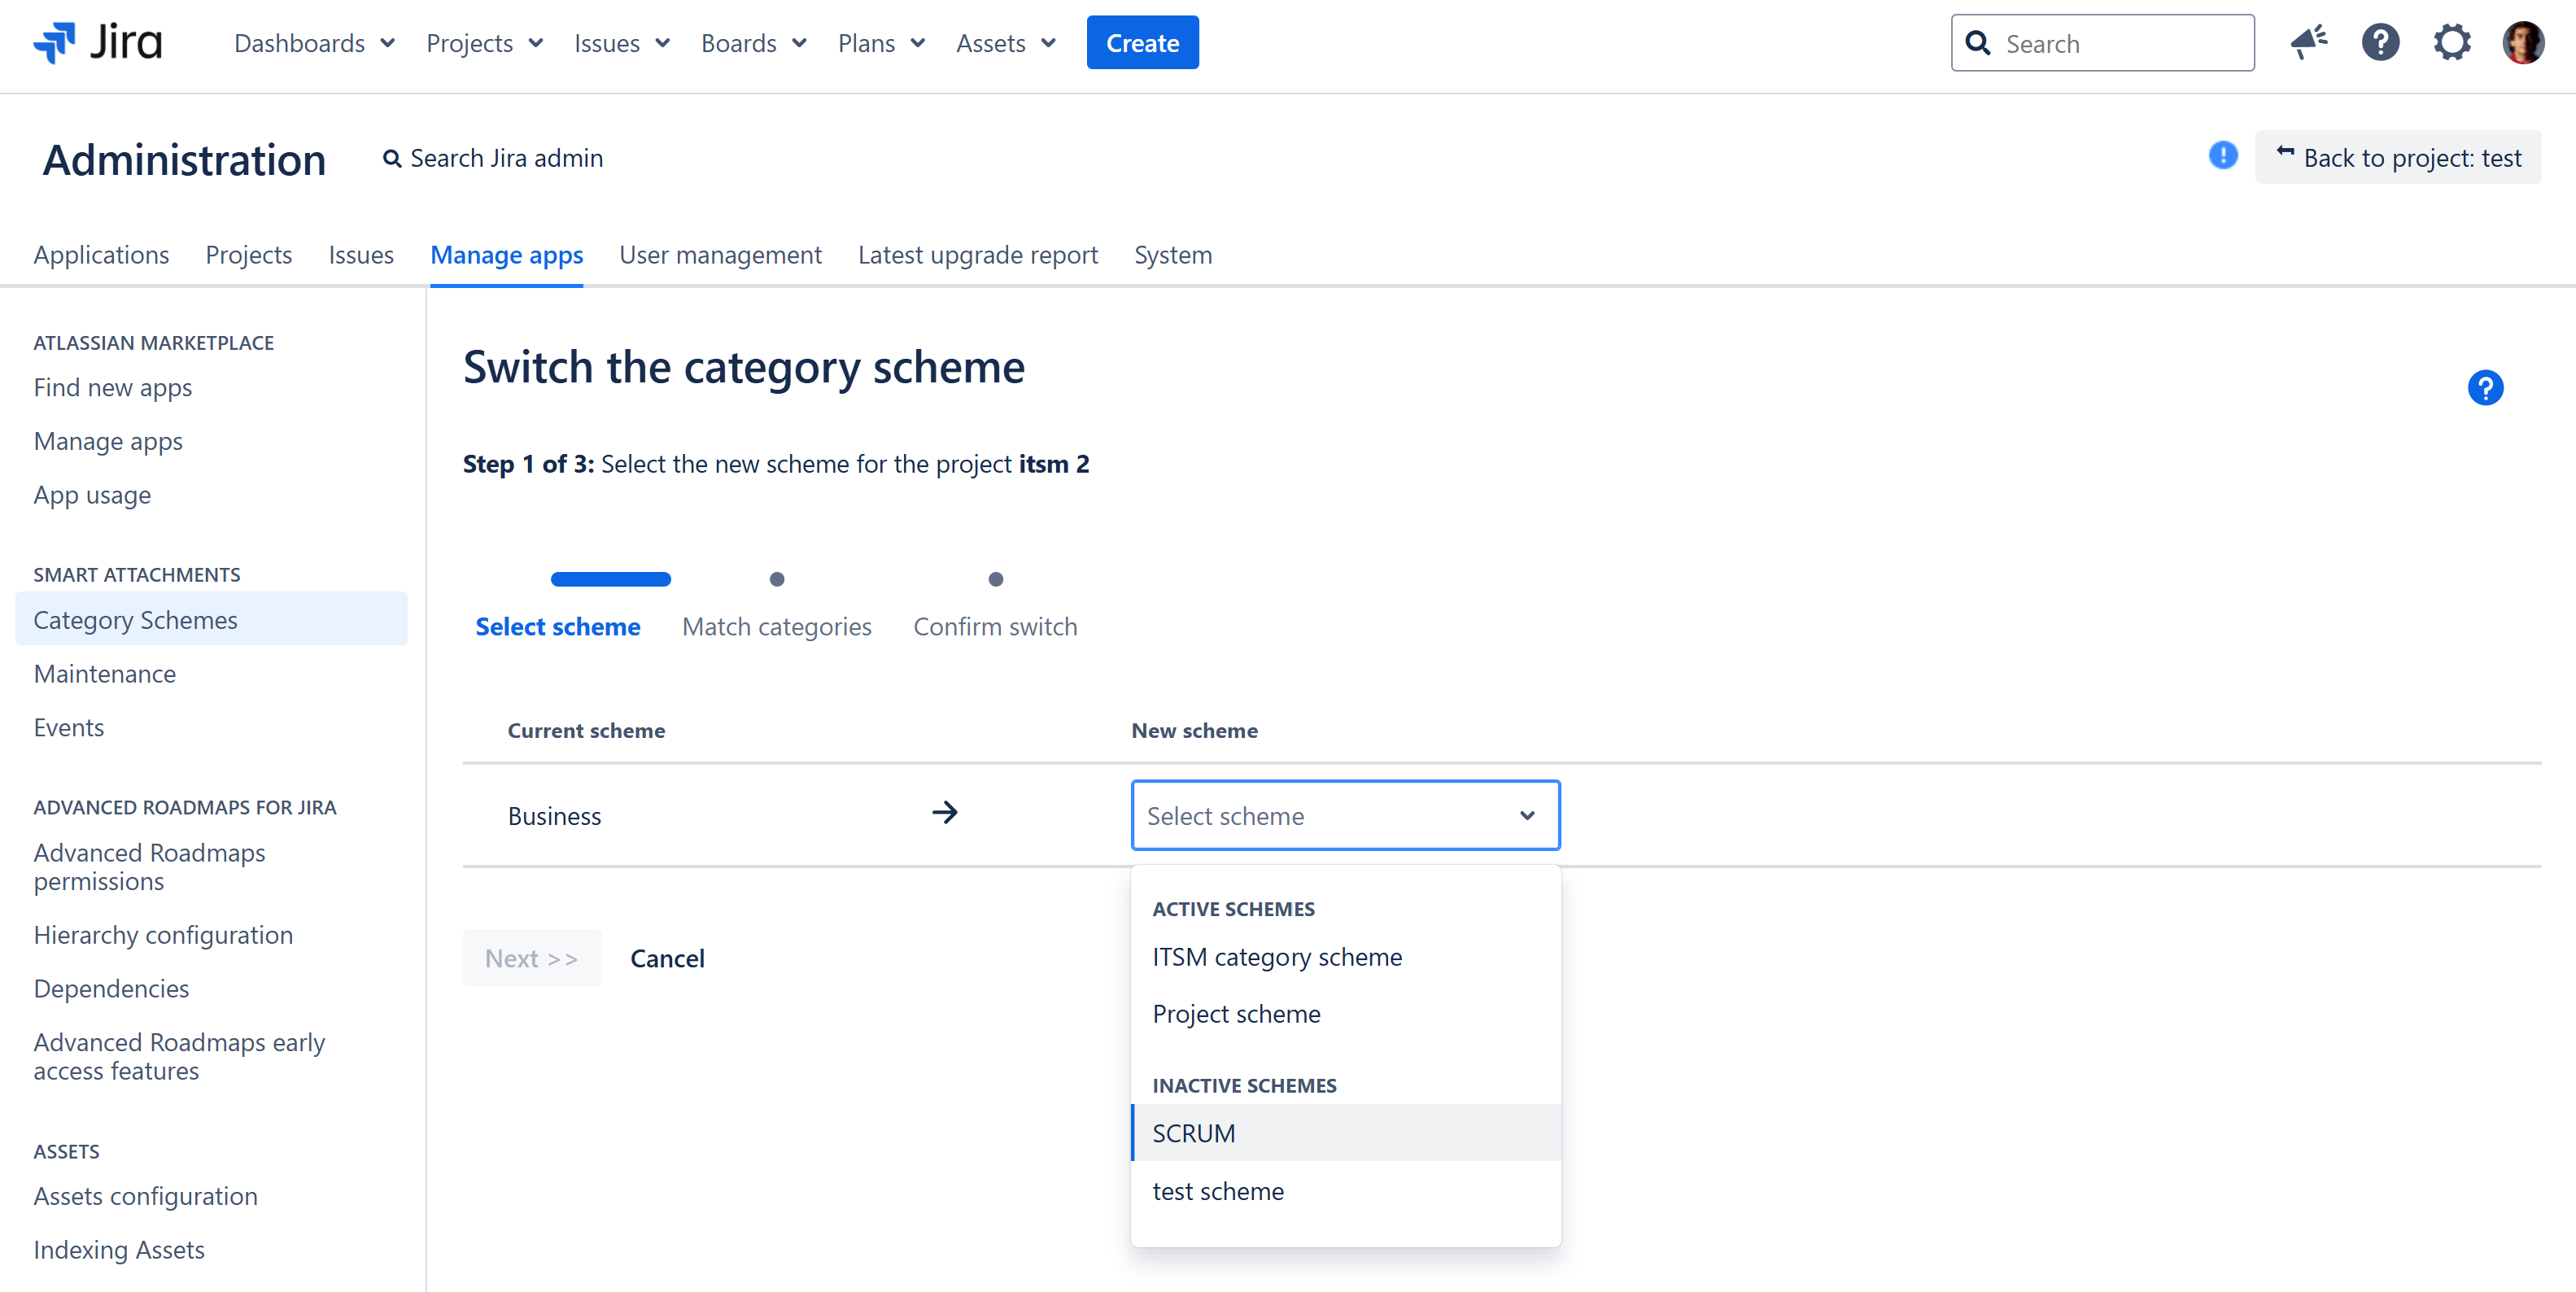The image size is (2576, 1292).
Task: Click the Create button
Action: pyautogui.click(x=1143, y=43)
